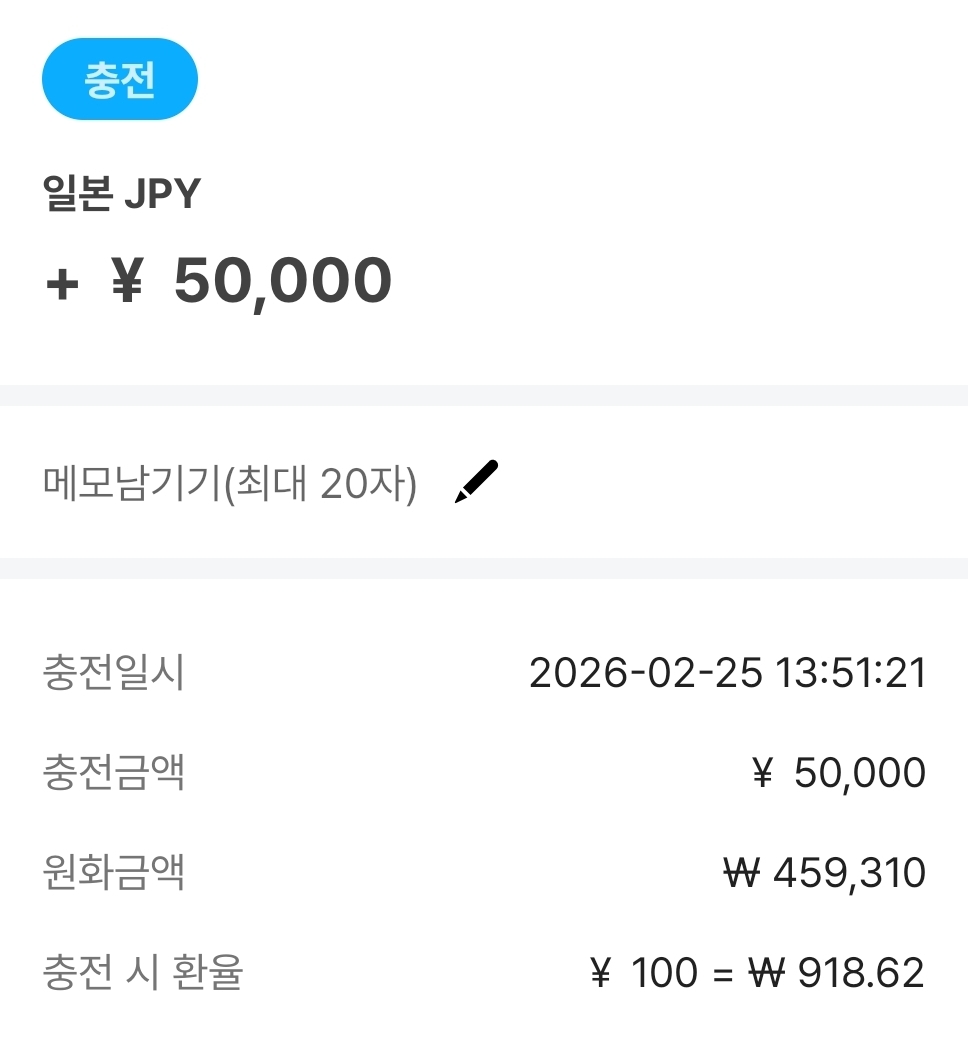
Task: Click the gray divider below the memo row
Action: coord(484,568)
